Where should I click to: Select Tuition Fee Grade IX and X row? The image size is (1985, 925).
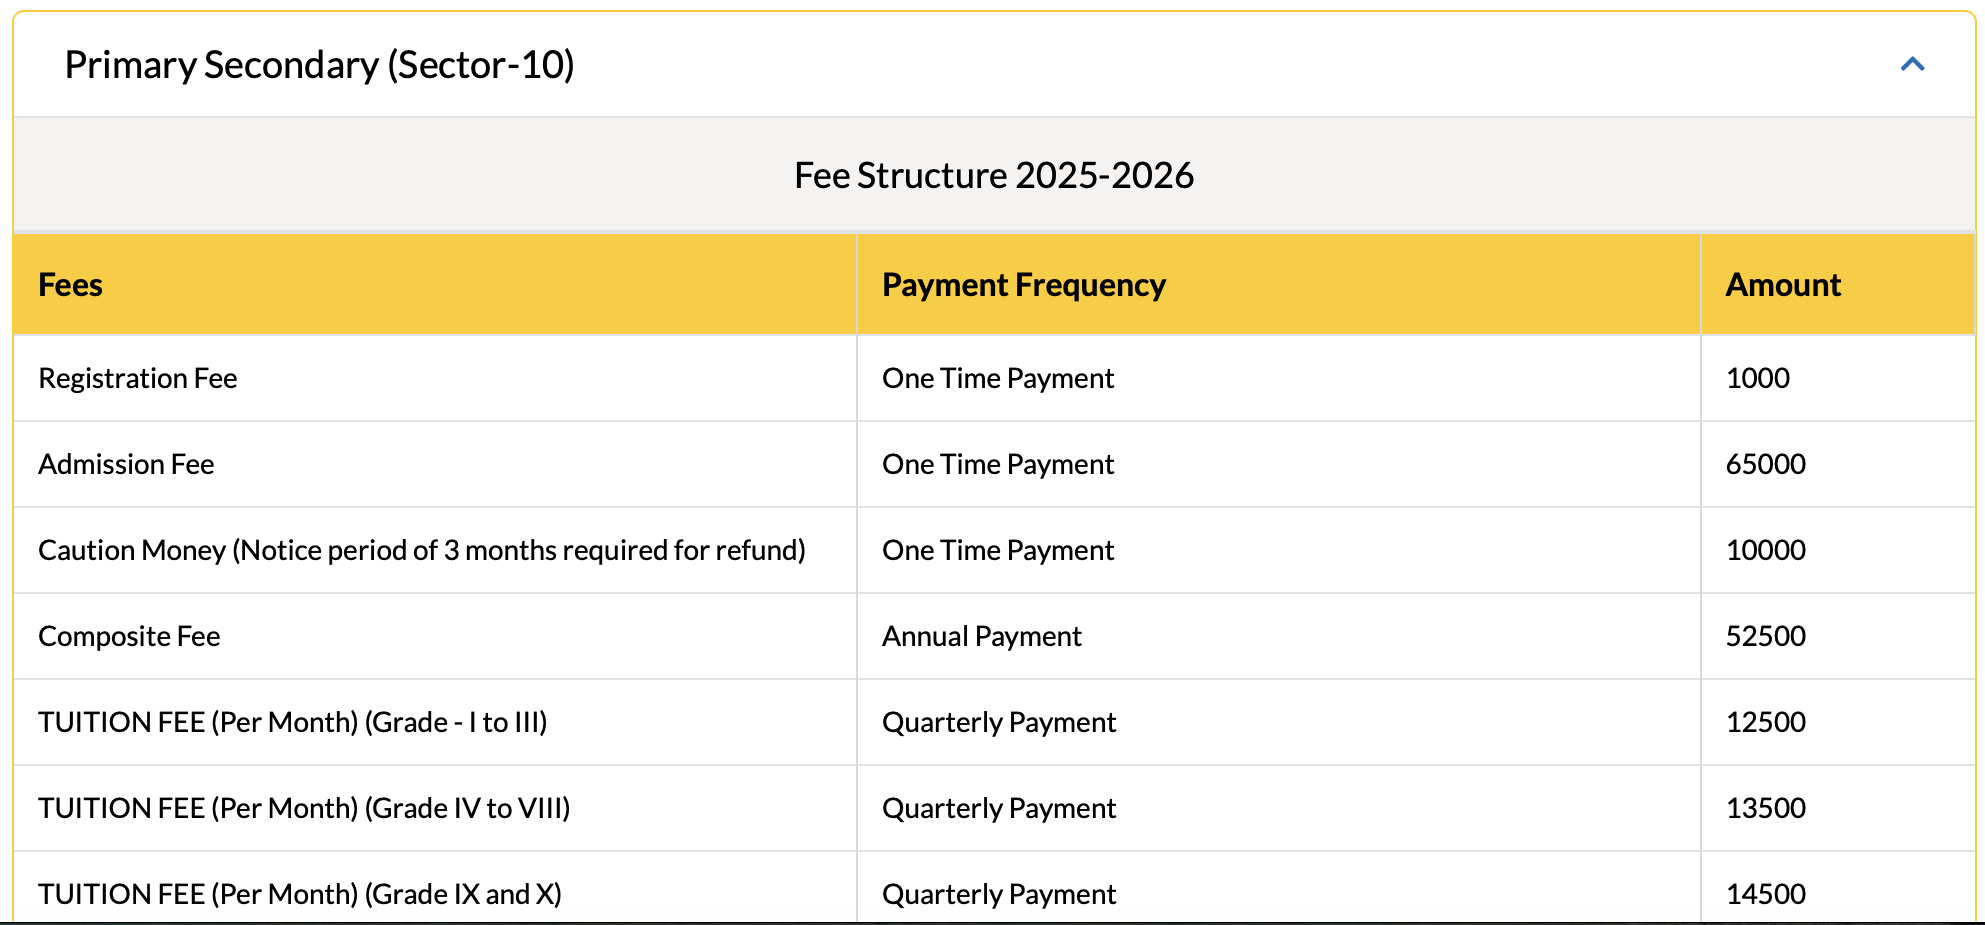click(x=298, y=893)
